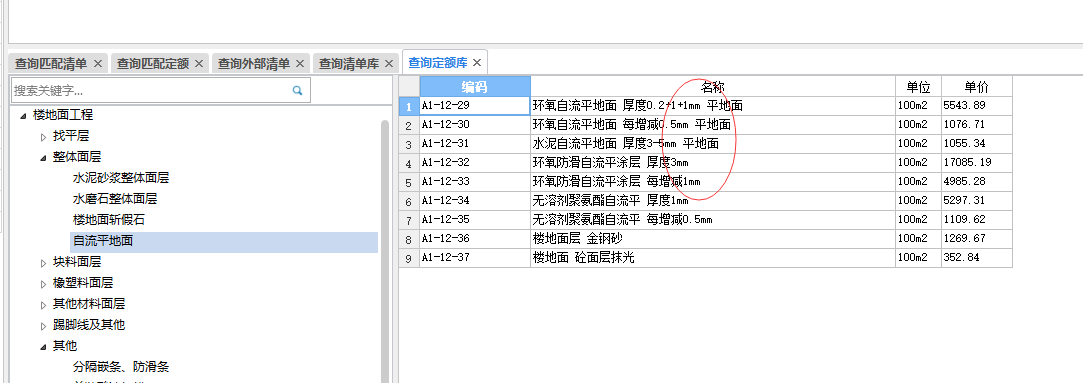
Task: Collapse the 楼地面工程 tree node
Action: click(x=24, y=115)
